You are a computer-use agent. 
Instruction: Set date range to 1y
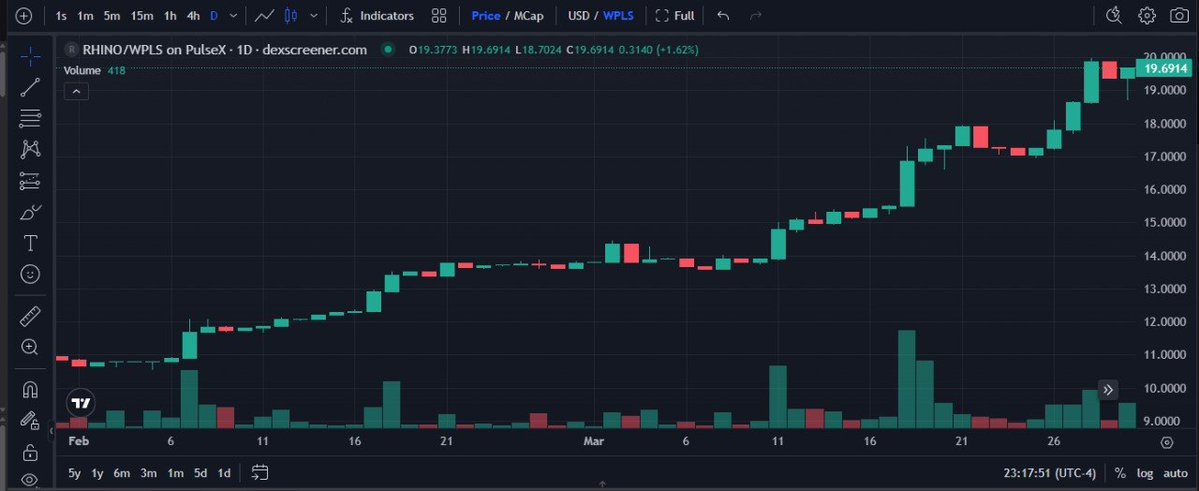point(97,473)
